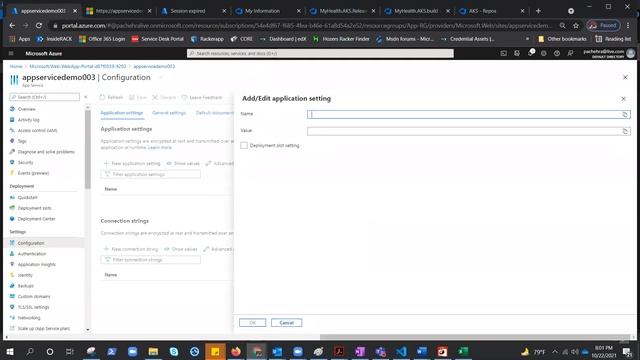
Task: Open Scale up (App Service plan)
Action: [44, 328]
